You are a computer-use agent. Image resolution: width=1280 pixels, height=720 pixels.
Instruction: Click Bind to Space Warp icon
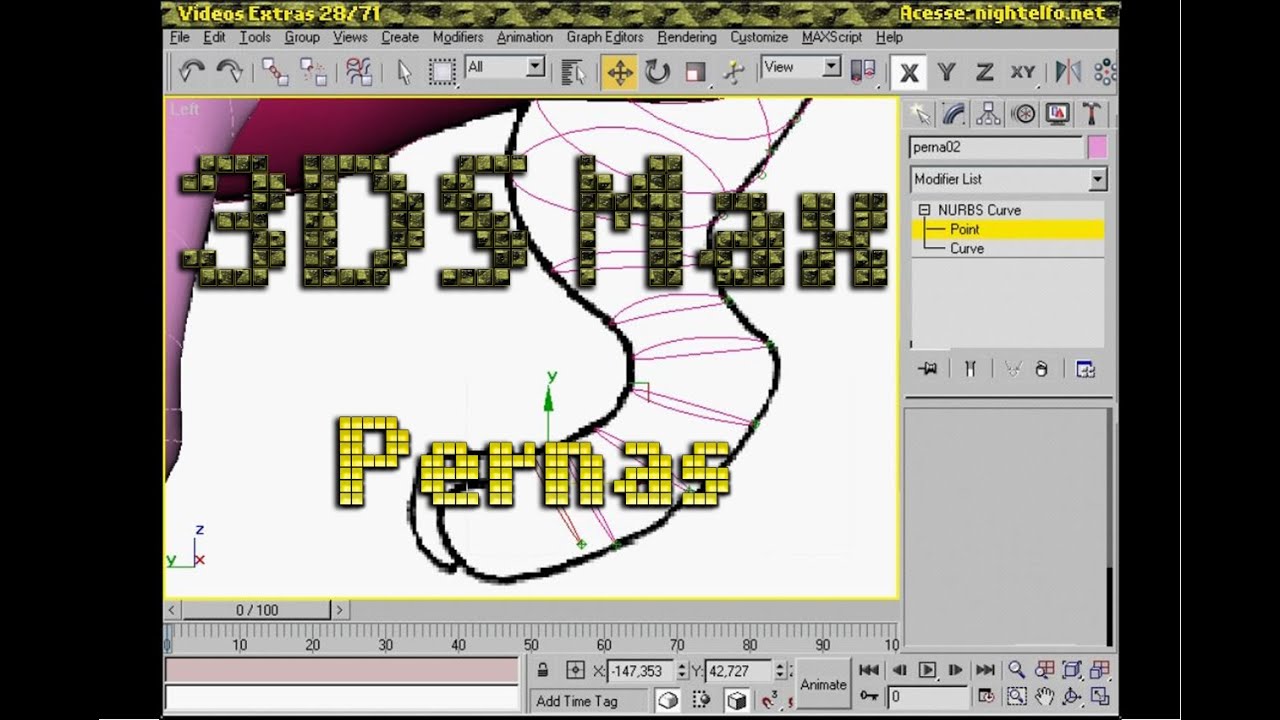[x=359, y=71]
